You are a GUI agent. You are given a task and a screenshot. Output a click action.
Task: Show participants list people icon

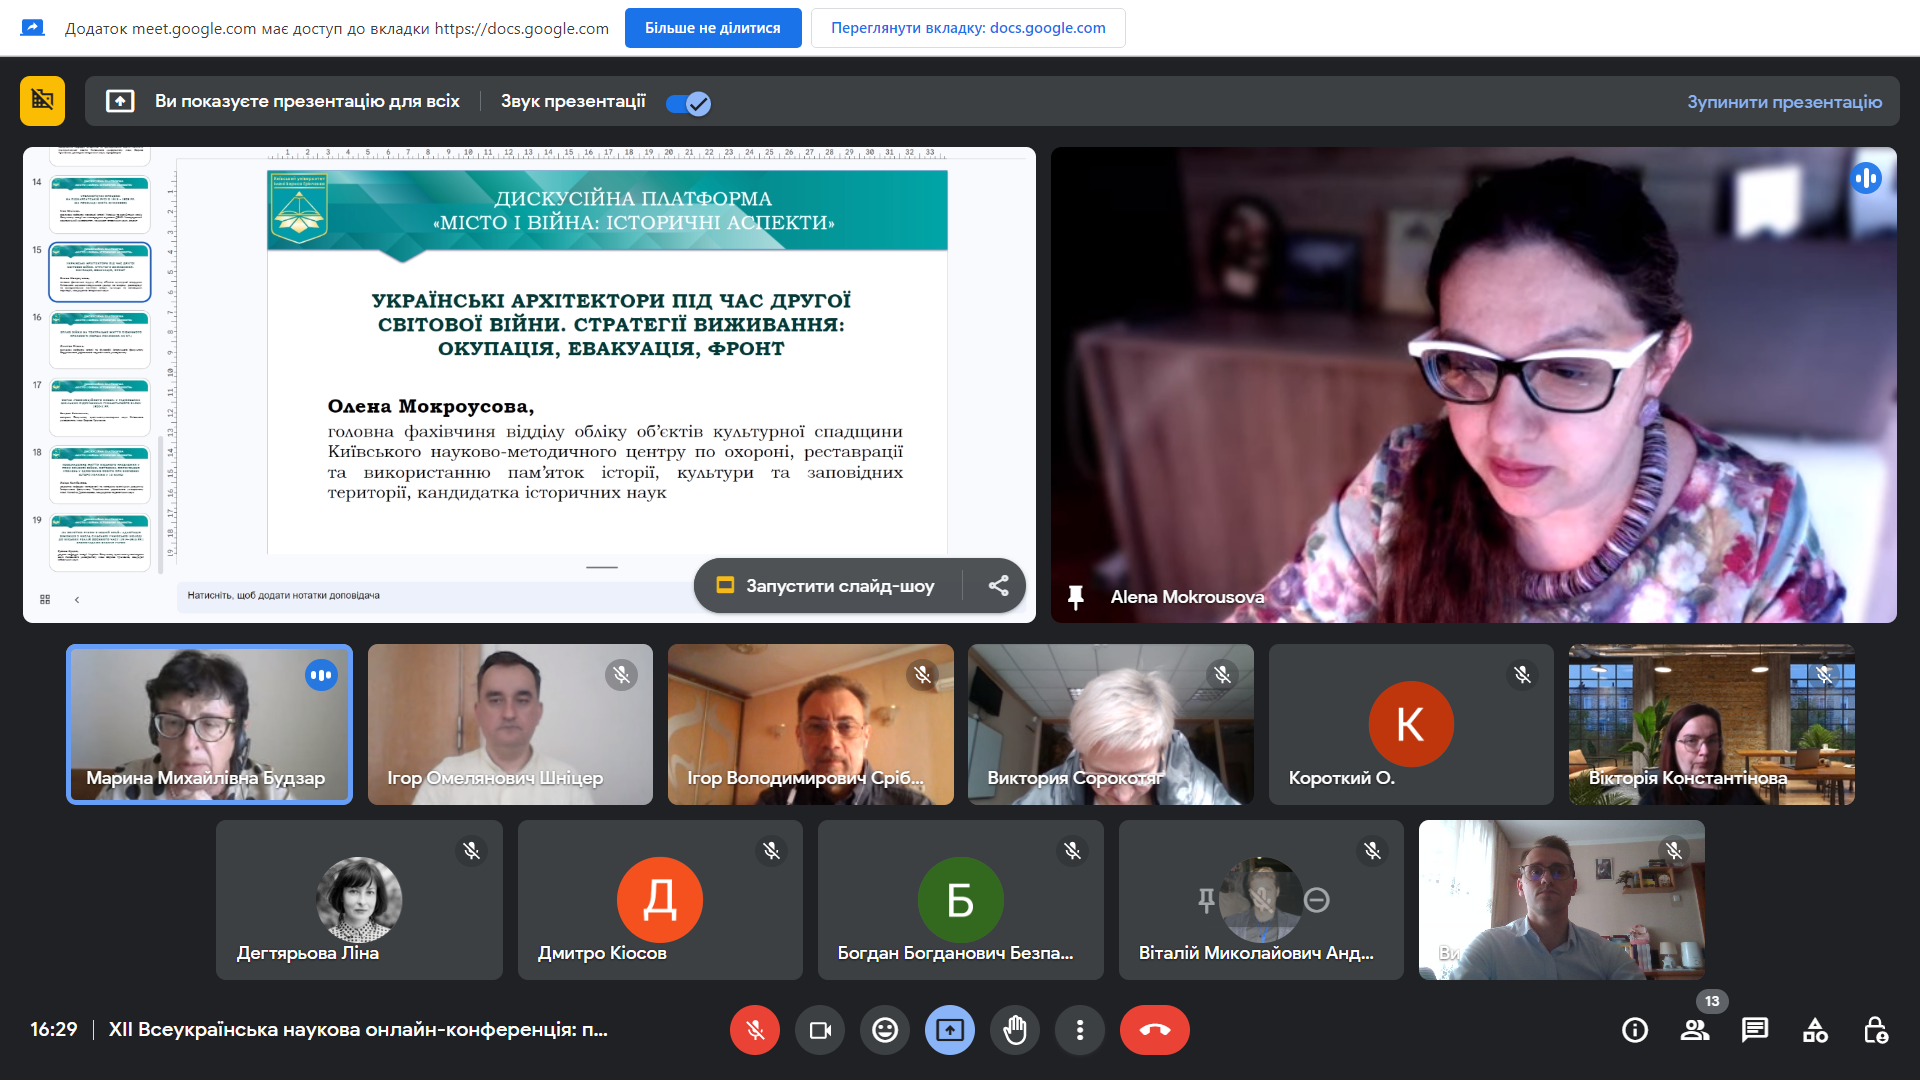1695,1030
